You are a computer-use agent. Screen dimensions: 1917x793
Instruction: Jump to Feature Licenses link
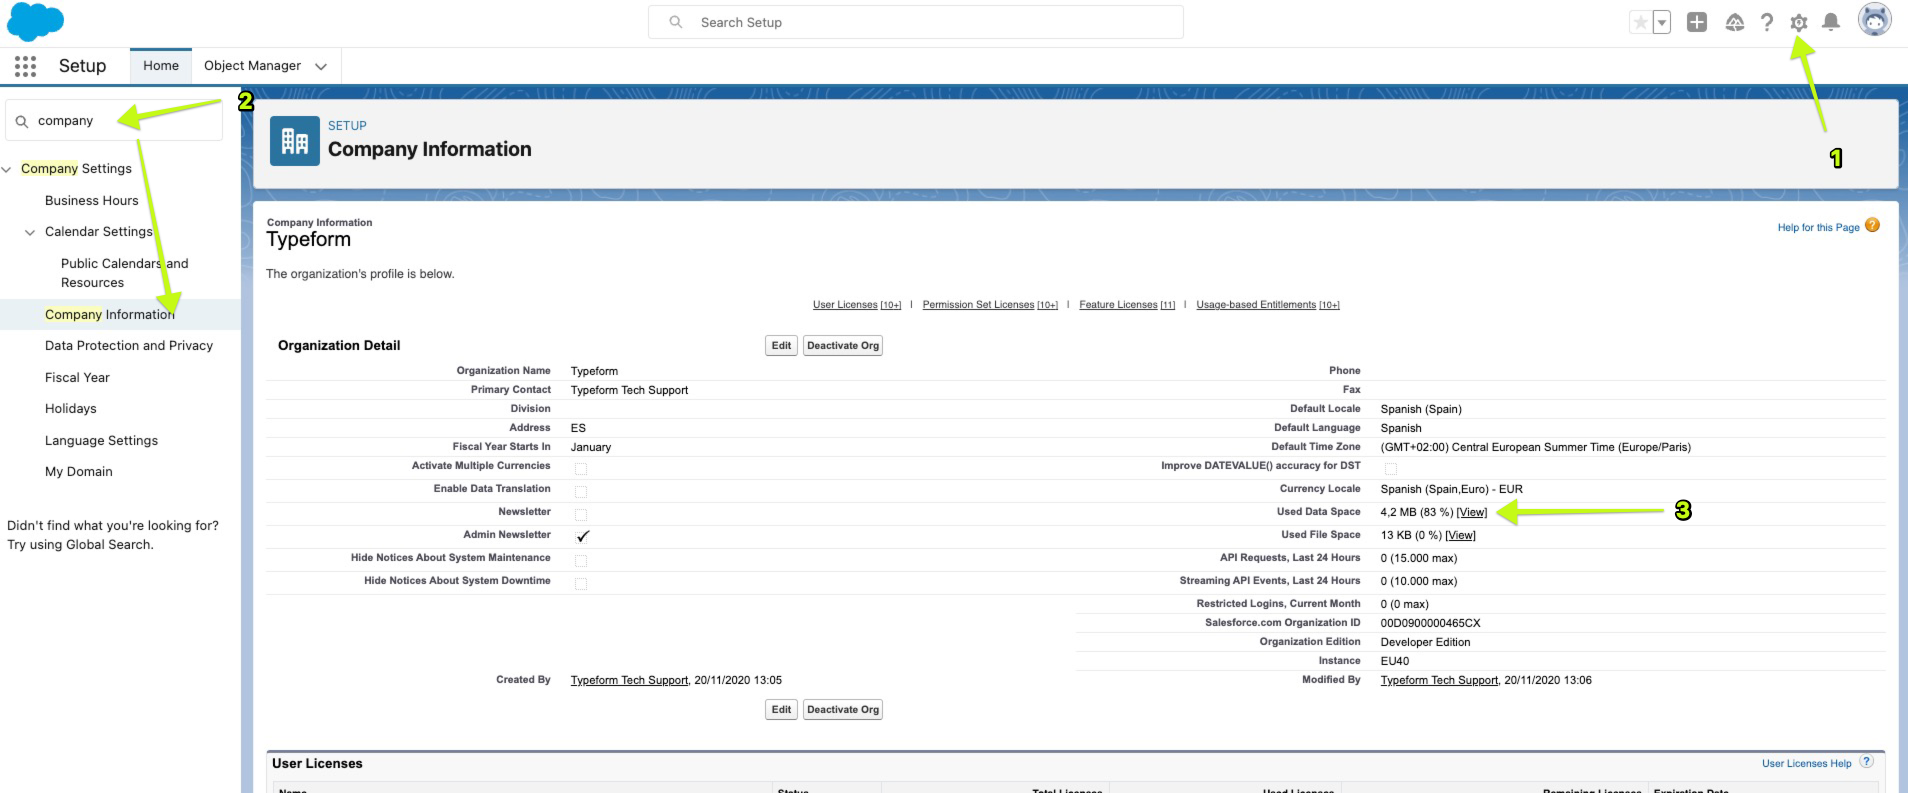1127,305
